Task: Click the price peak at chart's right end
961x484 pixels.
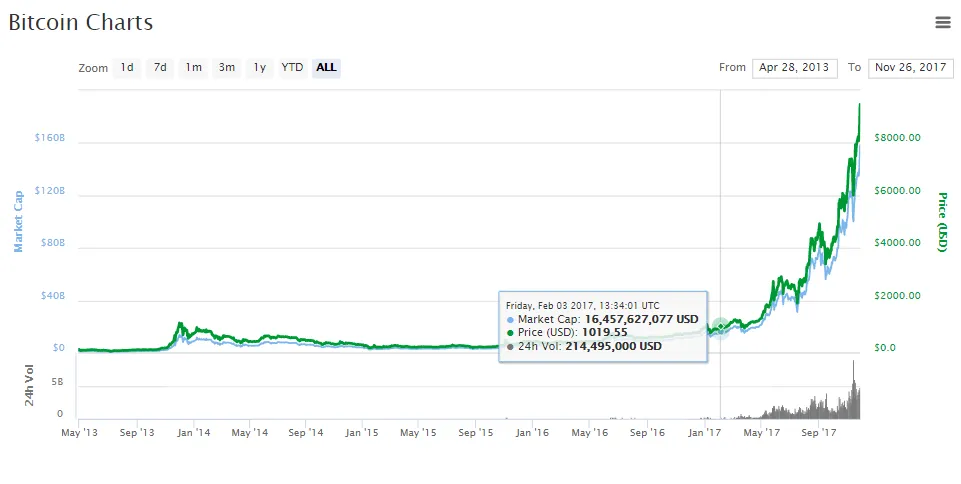Action: point(859,105)
